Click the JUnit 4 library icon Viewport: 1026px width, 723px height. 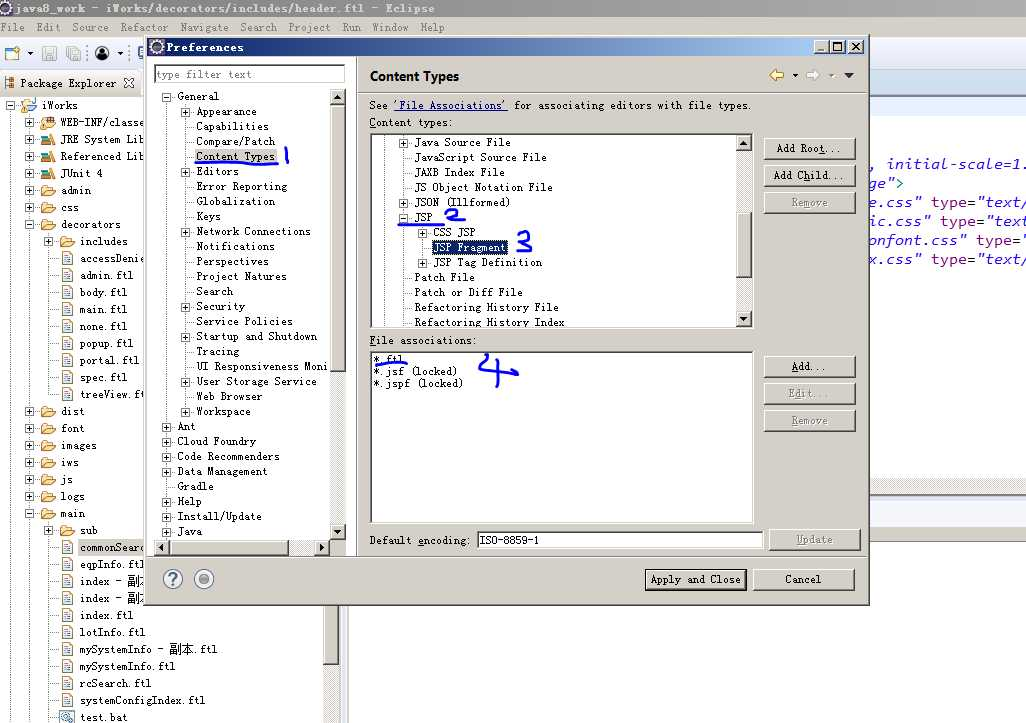pos(48,173)
